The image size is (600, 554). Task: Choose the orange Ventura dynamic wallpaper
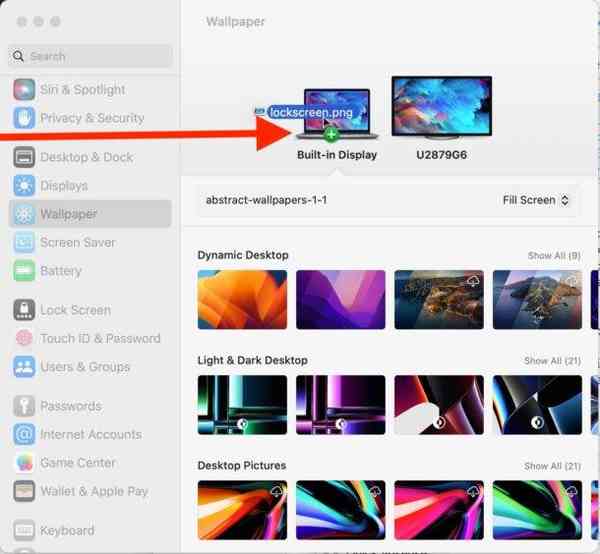[x=242, y=300]
